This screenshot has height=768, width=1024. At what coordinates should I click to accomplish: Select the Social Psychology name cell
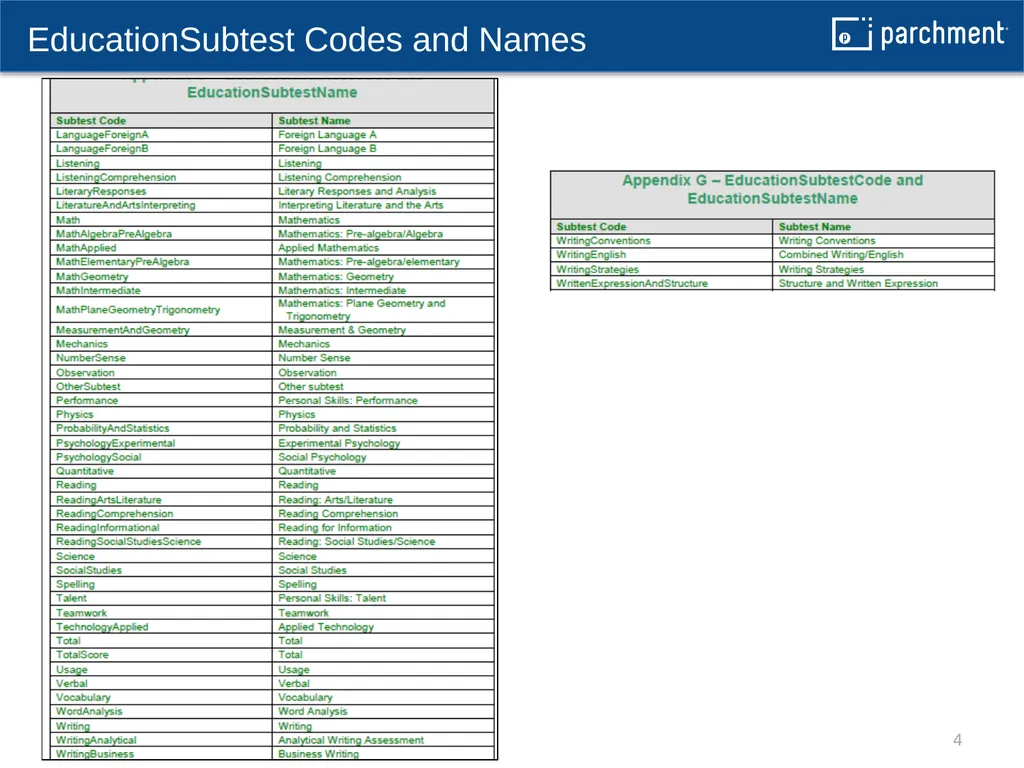click(x=383, y=457)
